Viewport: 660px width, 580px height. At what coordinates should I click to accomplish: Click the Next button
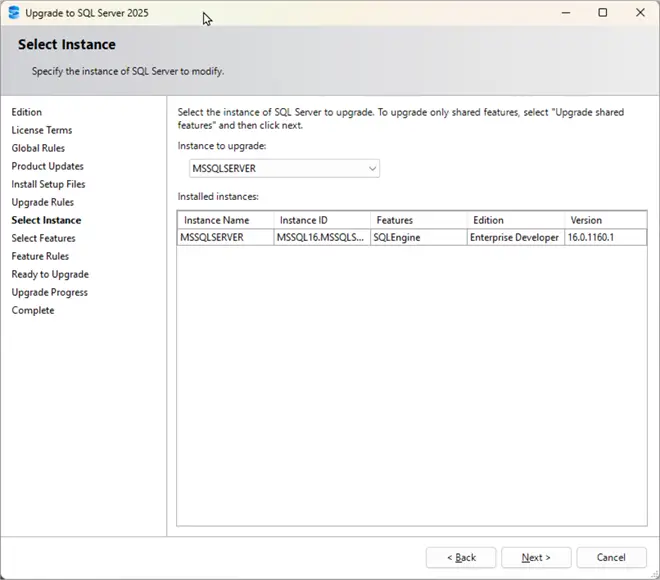[x=536, y=557]
